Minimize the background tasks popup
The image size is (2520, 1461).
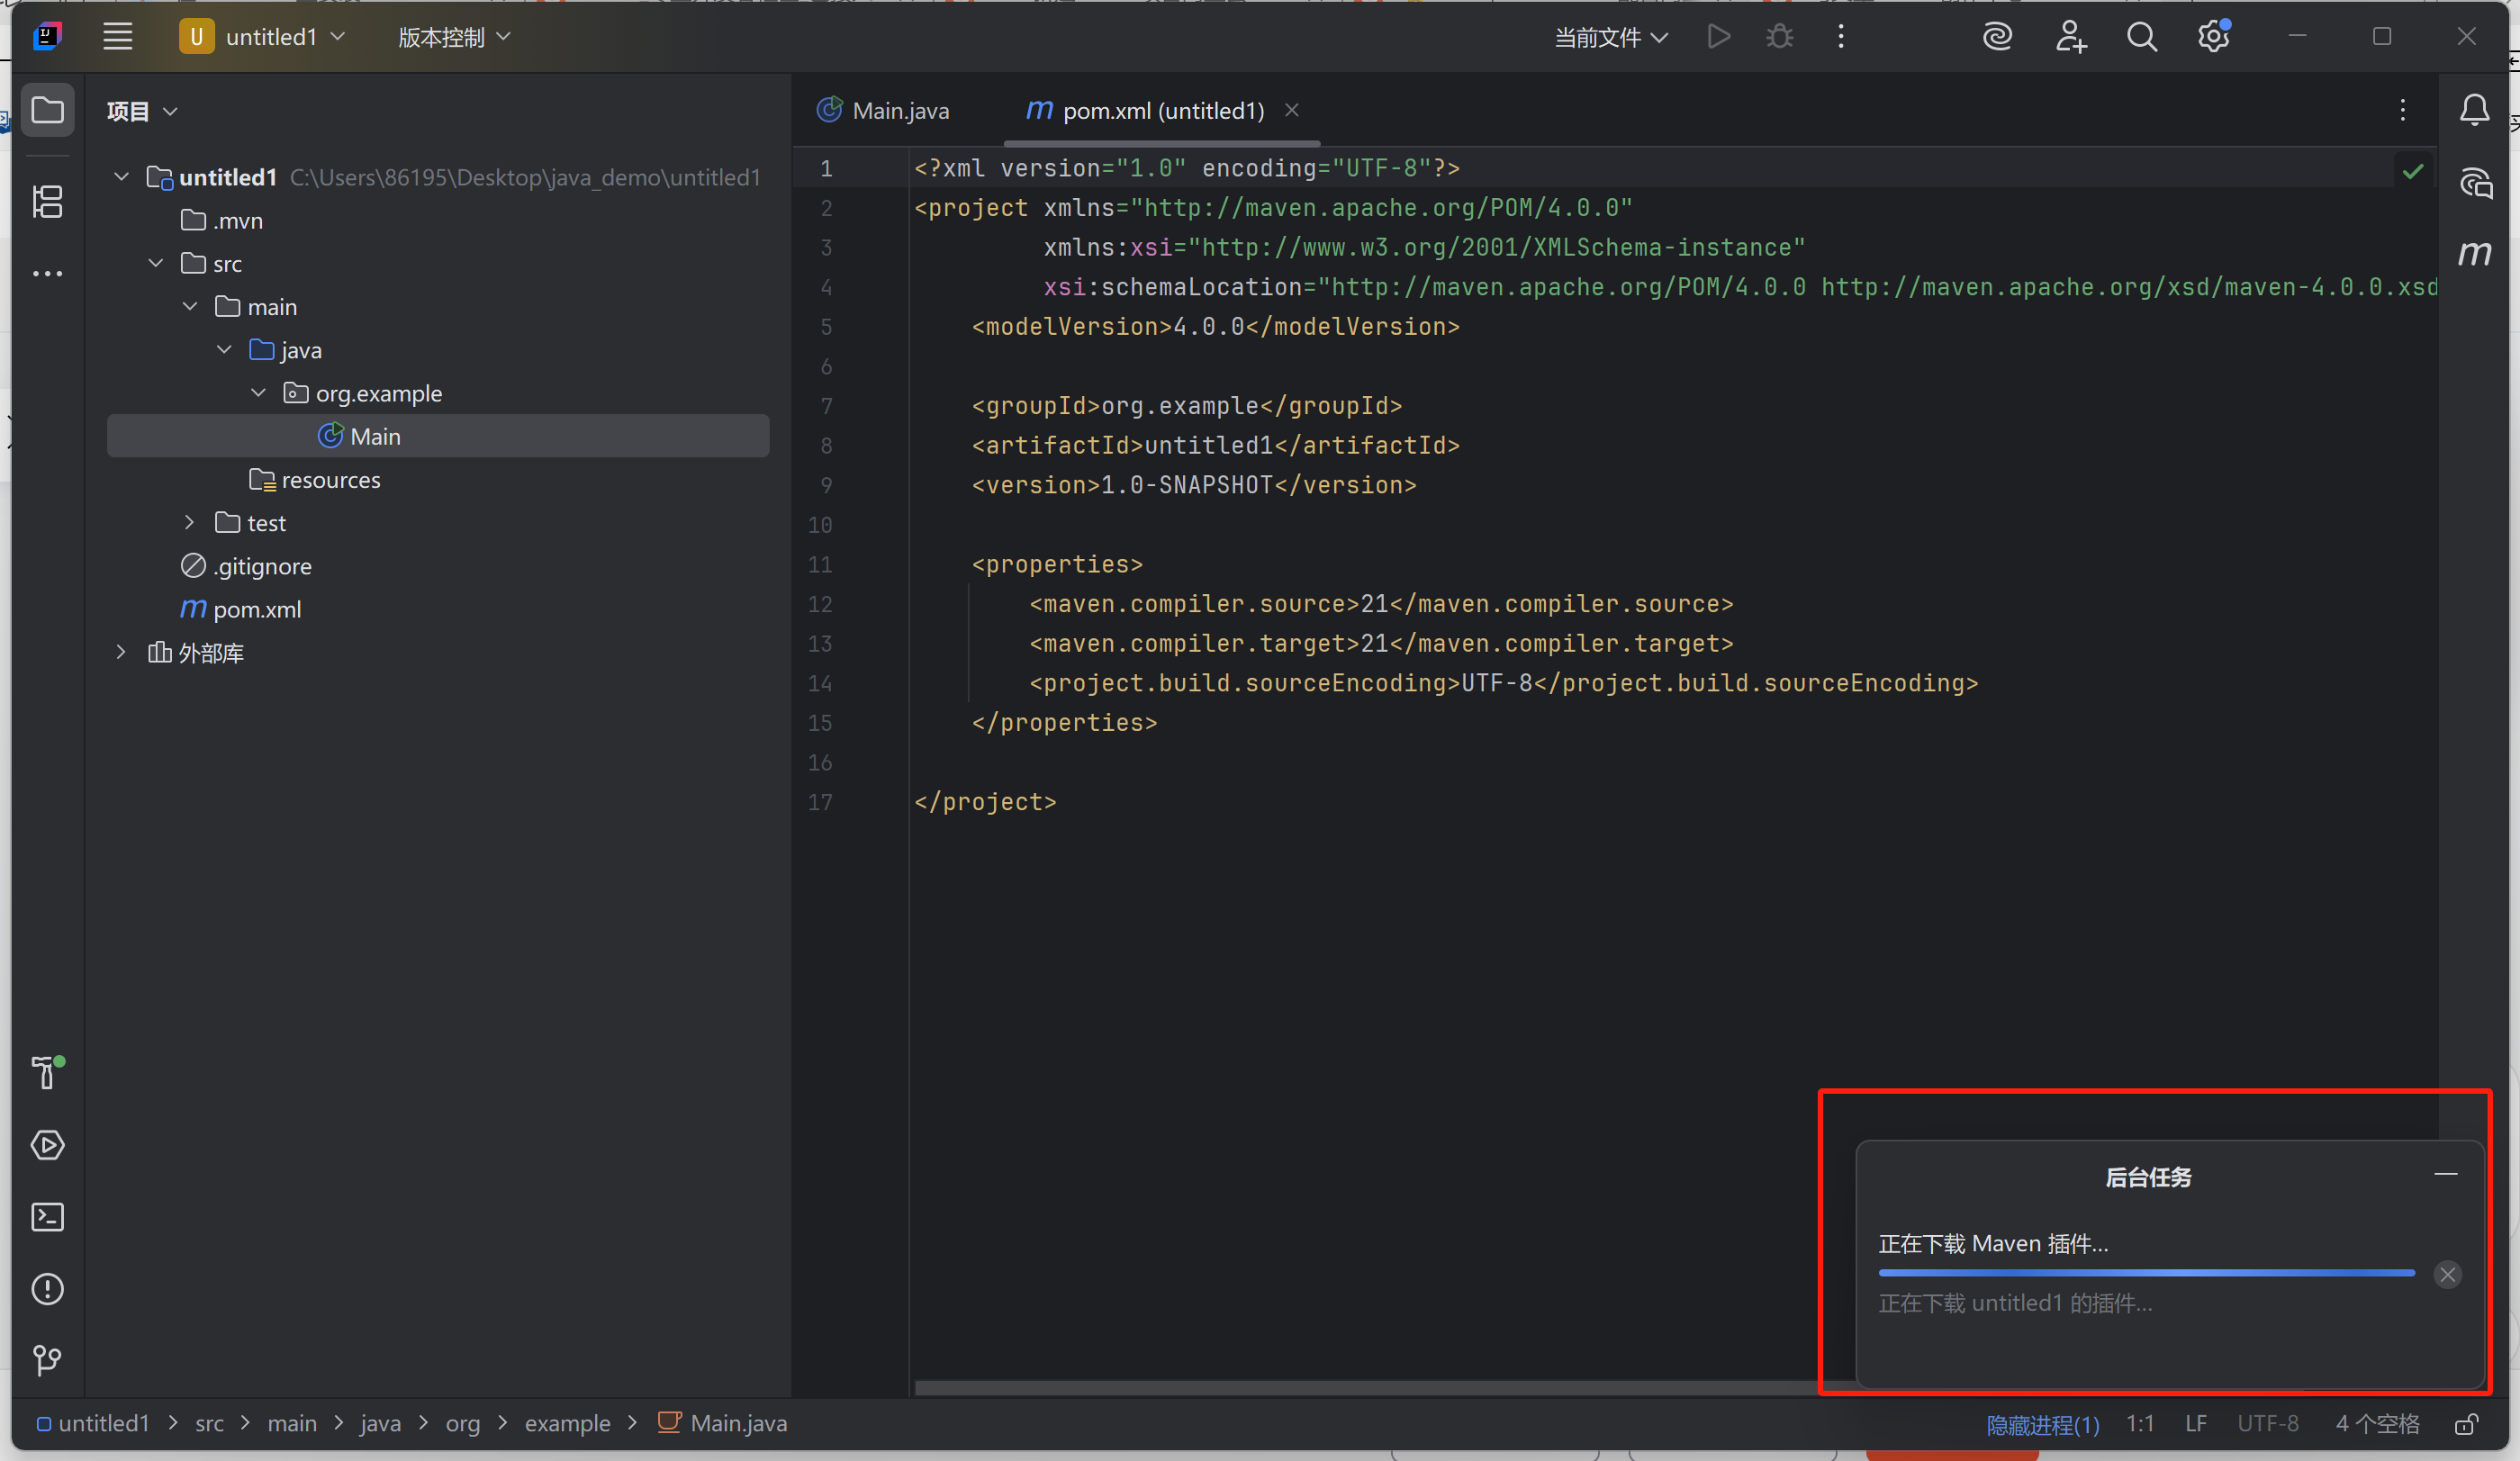coord(2445,1174)
